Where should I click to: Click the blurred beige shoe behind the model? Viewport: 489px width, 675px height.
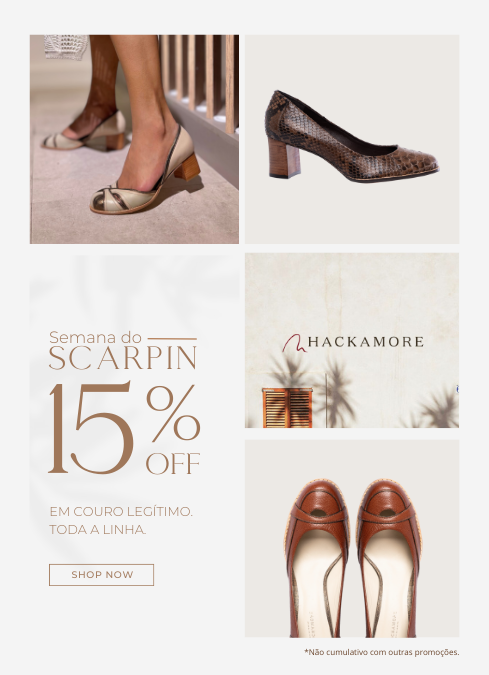(84, 133)
